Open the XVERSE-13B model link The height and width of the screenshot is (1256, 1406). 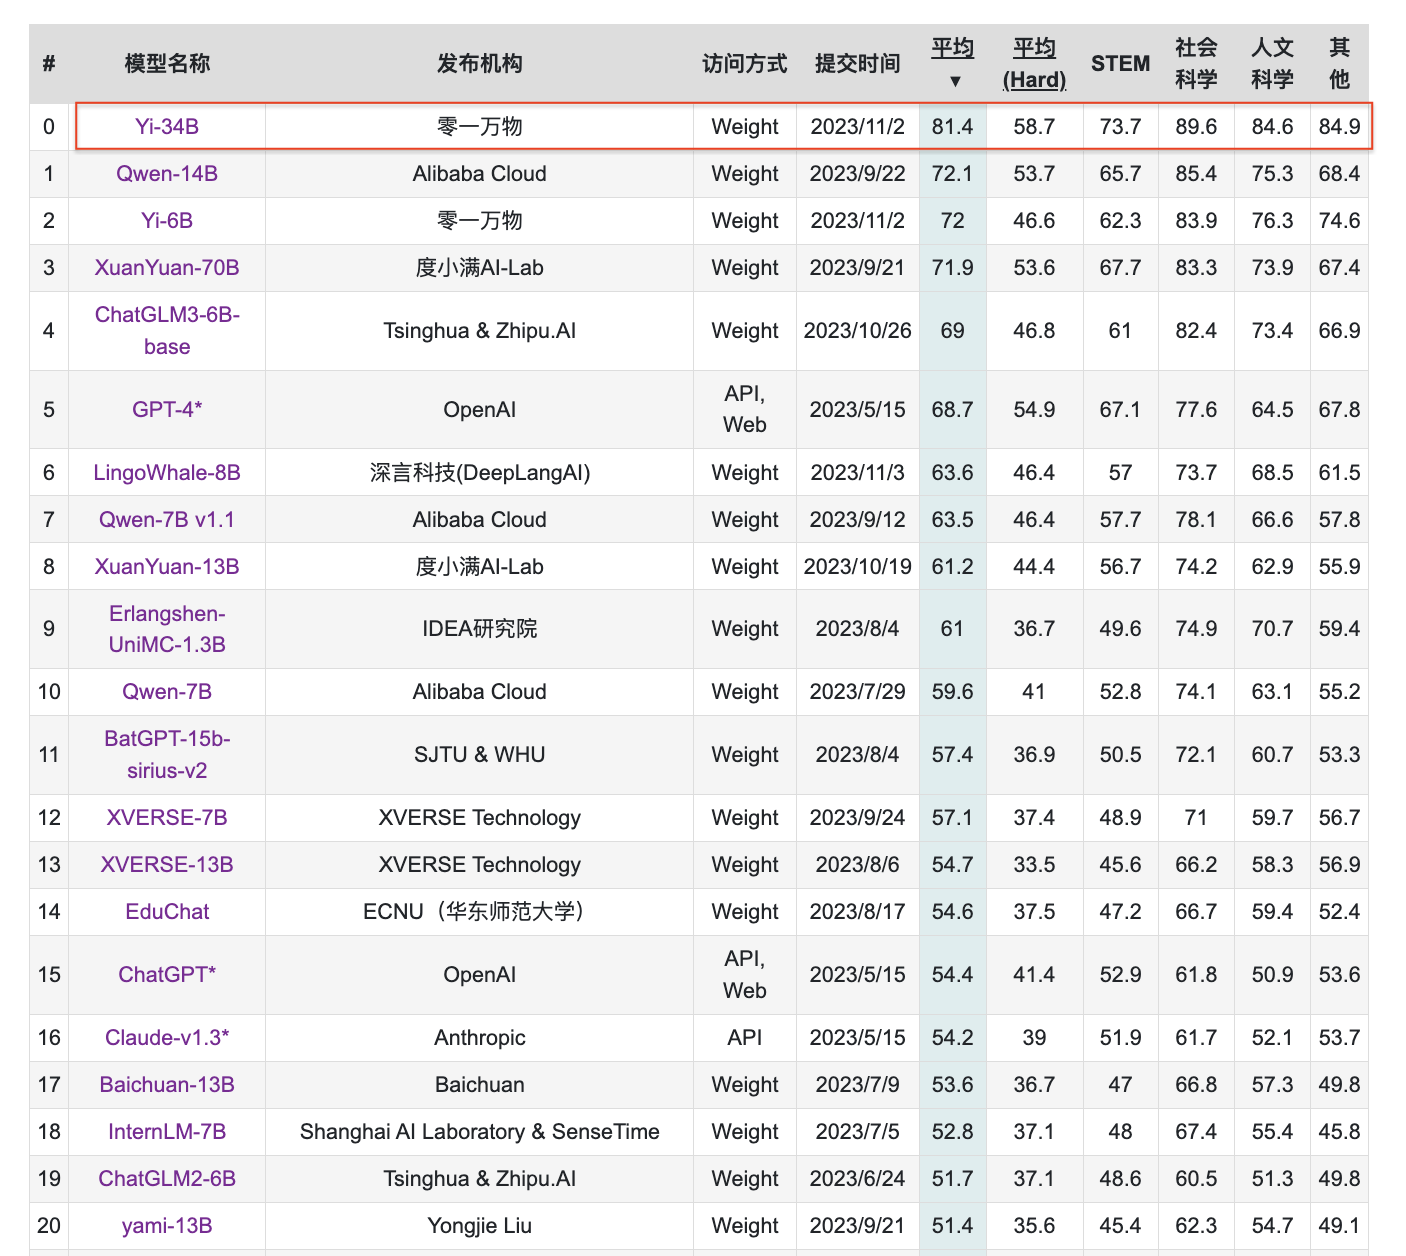[x=166, y=864]
